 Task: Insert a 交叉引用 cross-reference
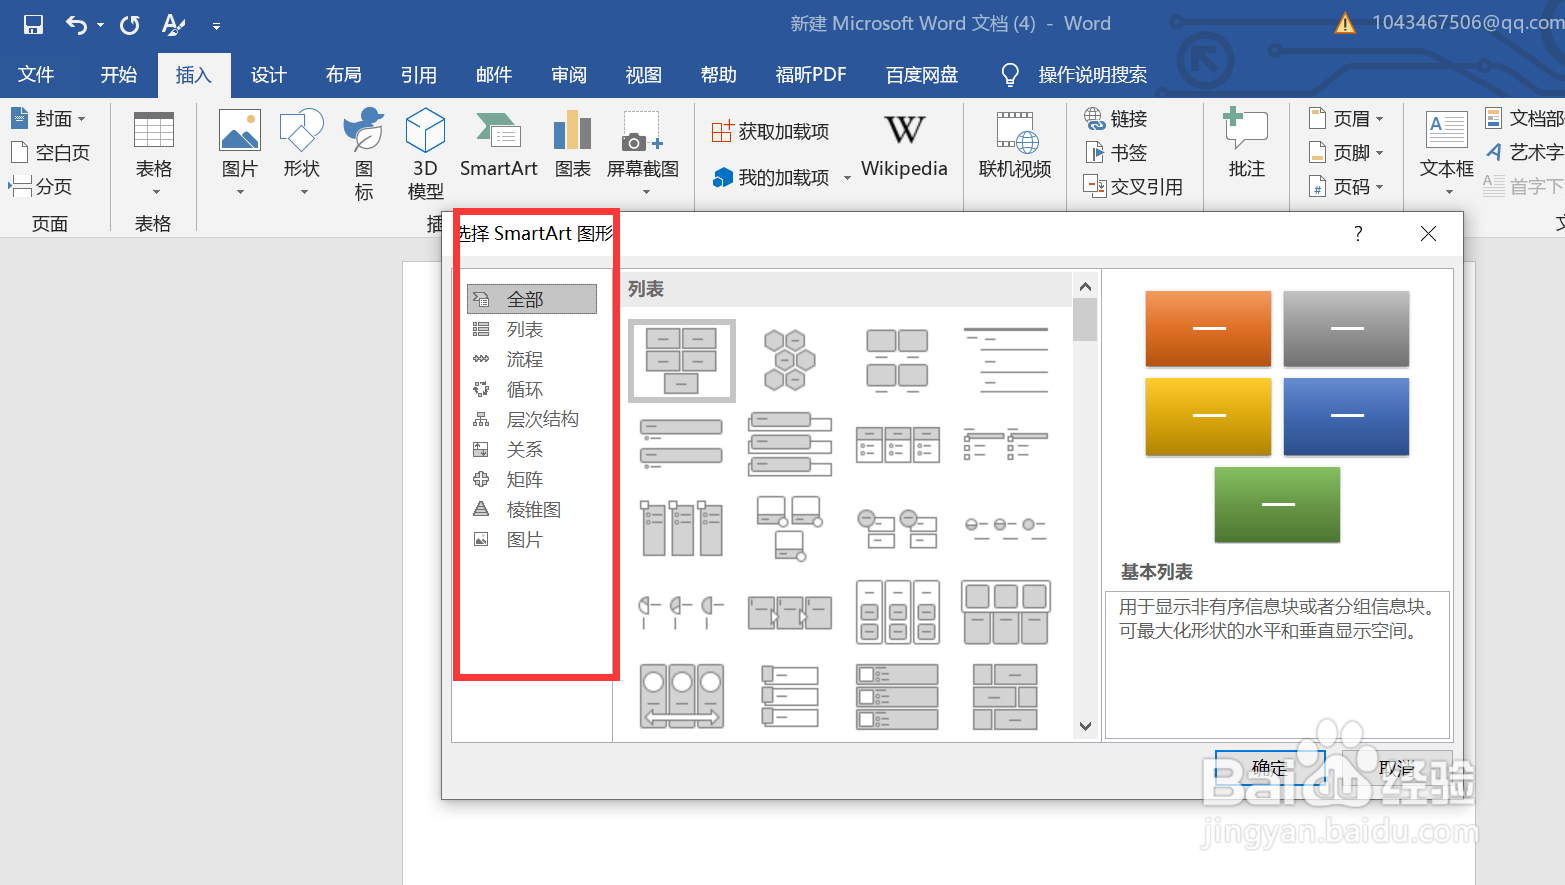click(1133, 187)
